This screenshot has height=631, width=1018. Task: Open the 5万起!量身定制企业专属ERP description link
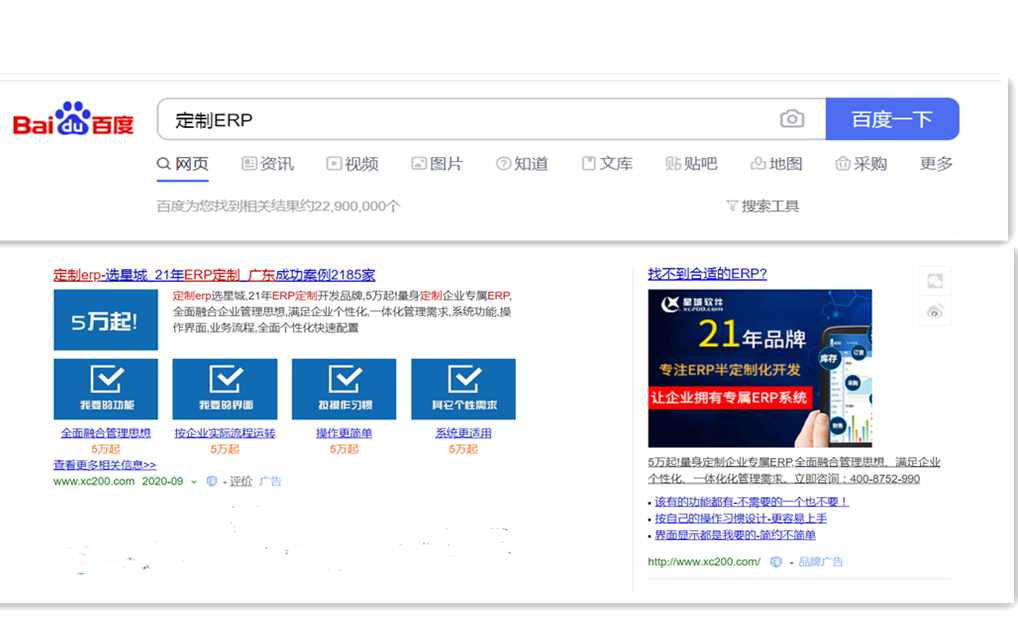[794, 470]
